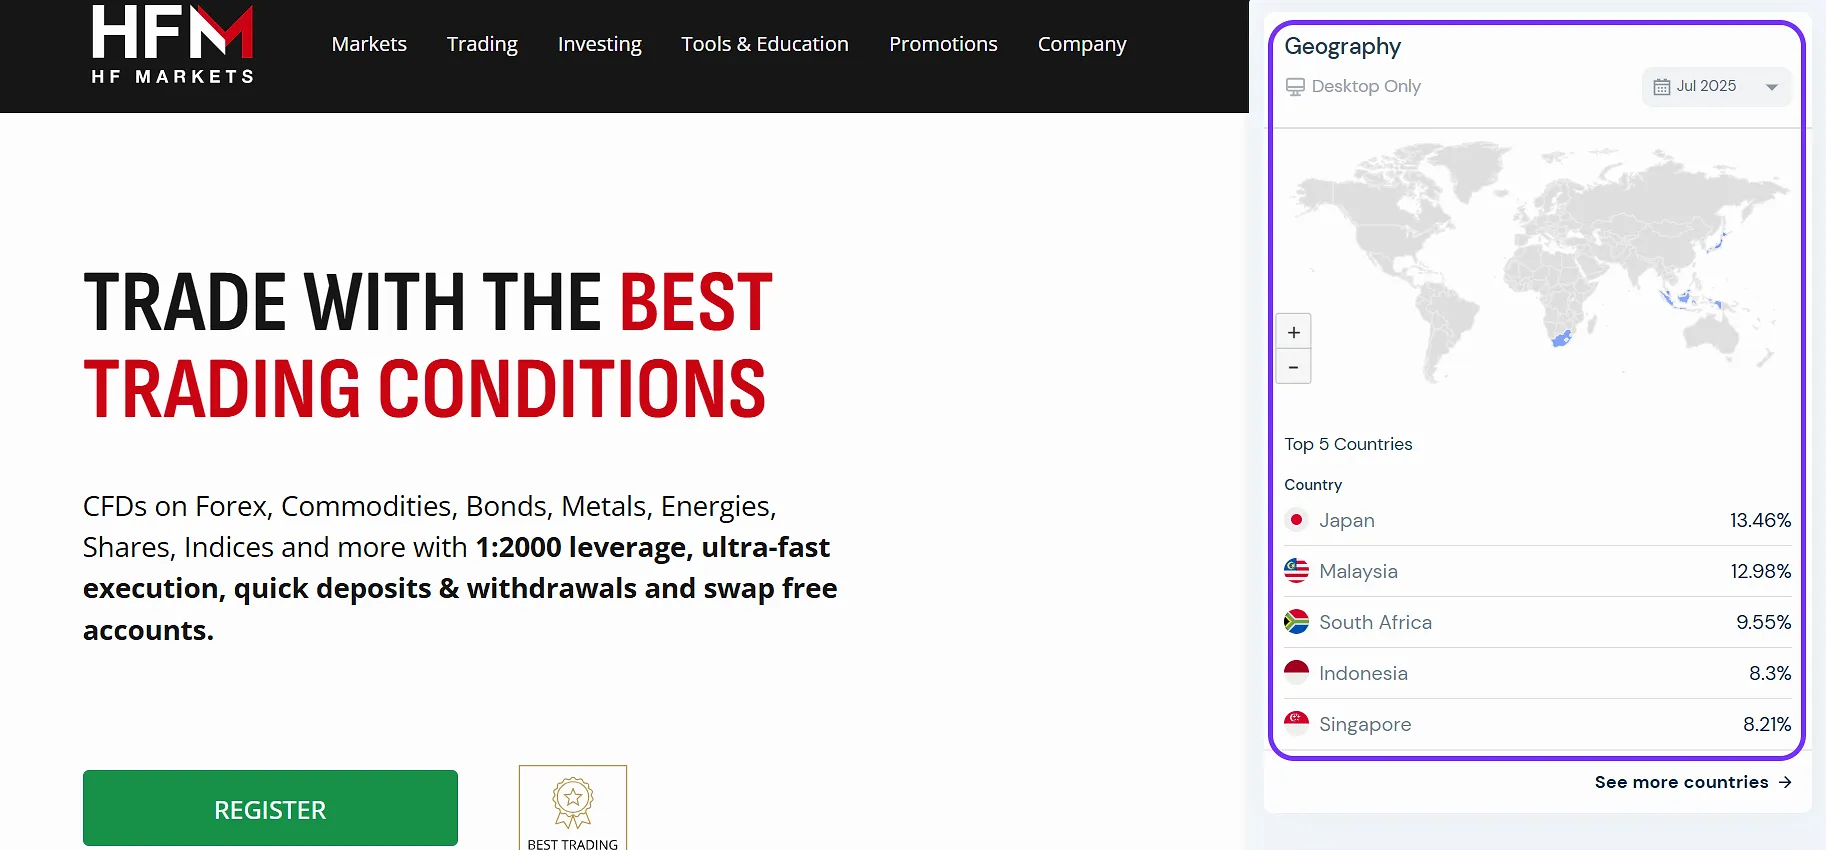Open the Trading menu
This screenshot has height=850, width=1826.
click(482, 44)
